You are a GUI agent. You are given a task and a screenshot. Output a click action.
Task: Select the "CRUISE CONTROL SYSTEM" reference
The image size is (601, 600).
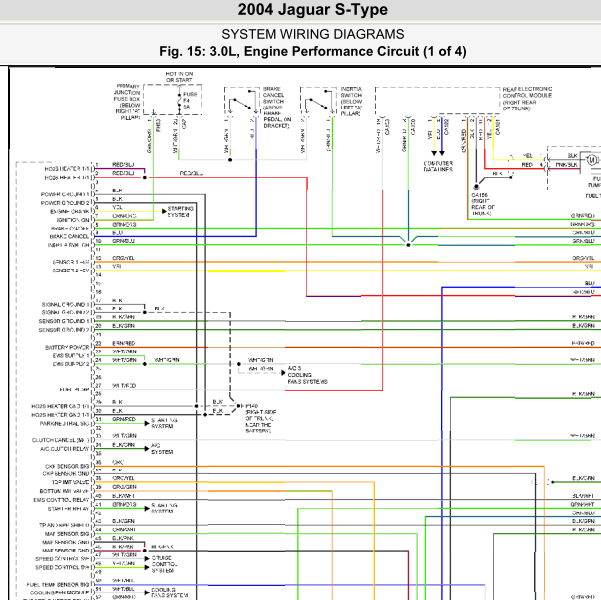pyautogui.click(x=164, y=564)
